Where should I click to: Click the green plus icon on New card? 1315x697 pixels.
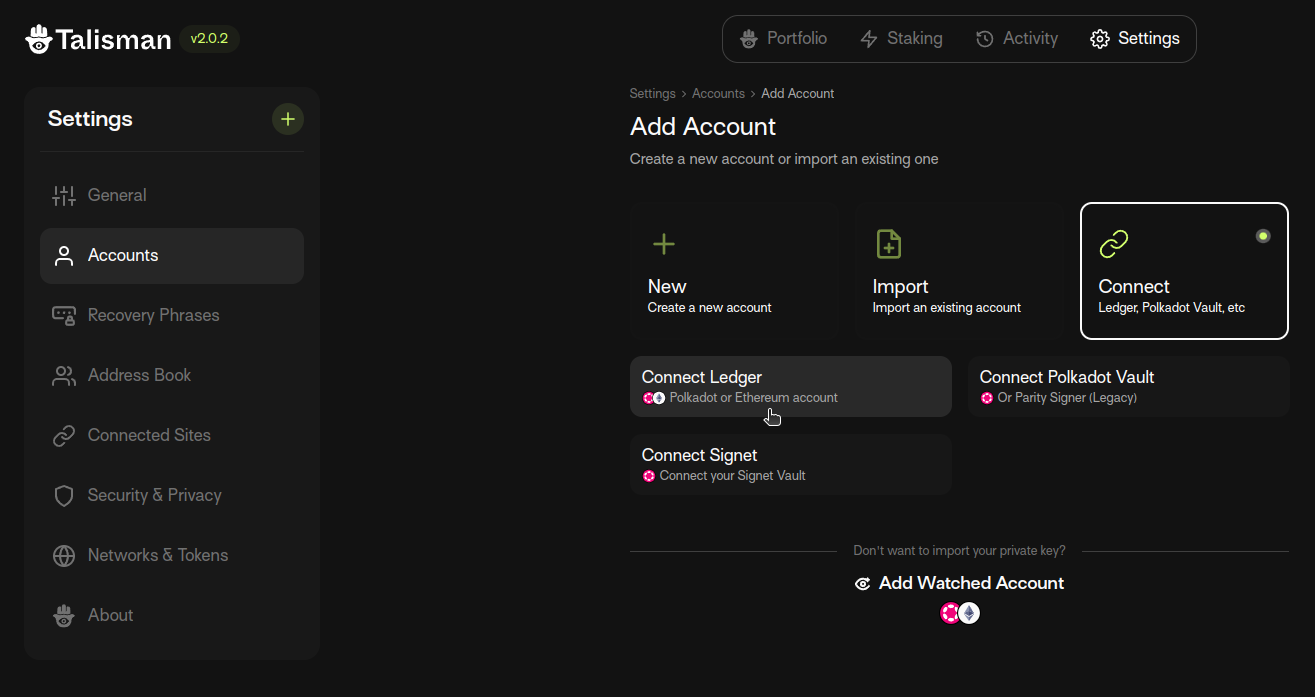click(664, 244)
